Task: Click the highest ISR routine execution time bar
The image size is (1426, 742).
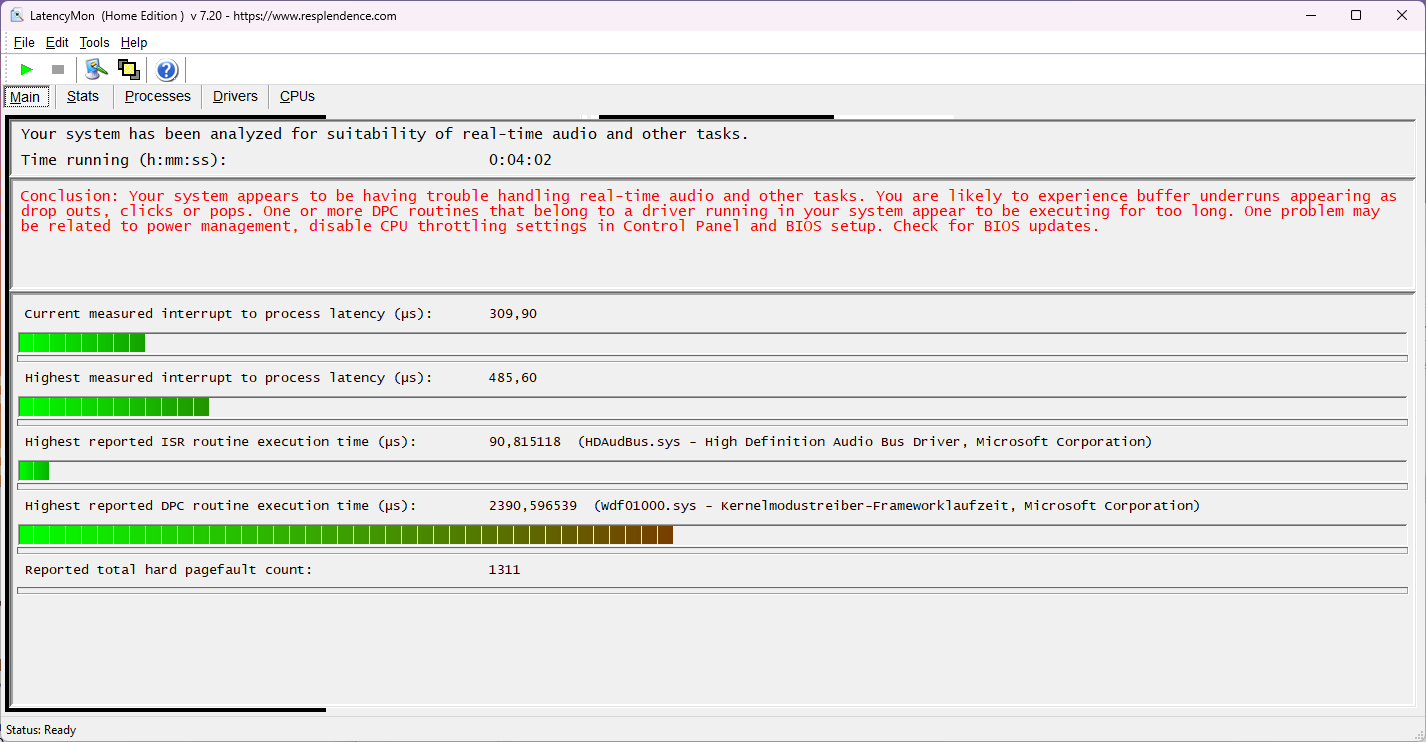Action: pyautogui.click(x=34, y=471)
